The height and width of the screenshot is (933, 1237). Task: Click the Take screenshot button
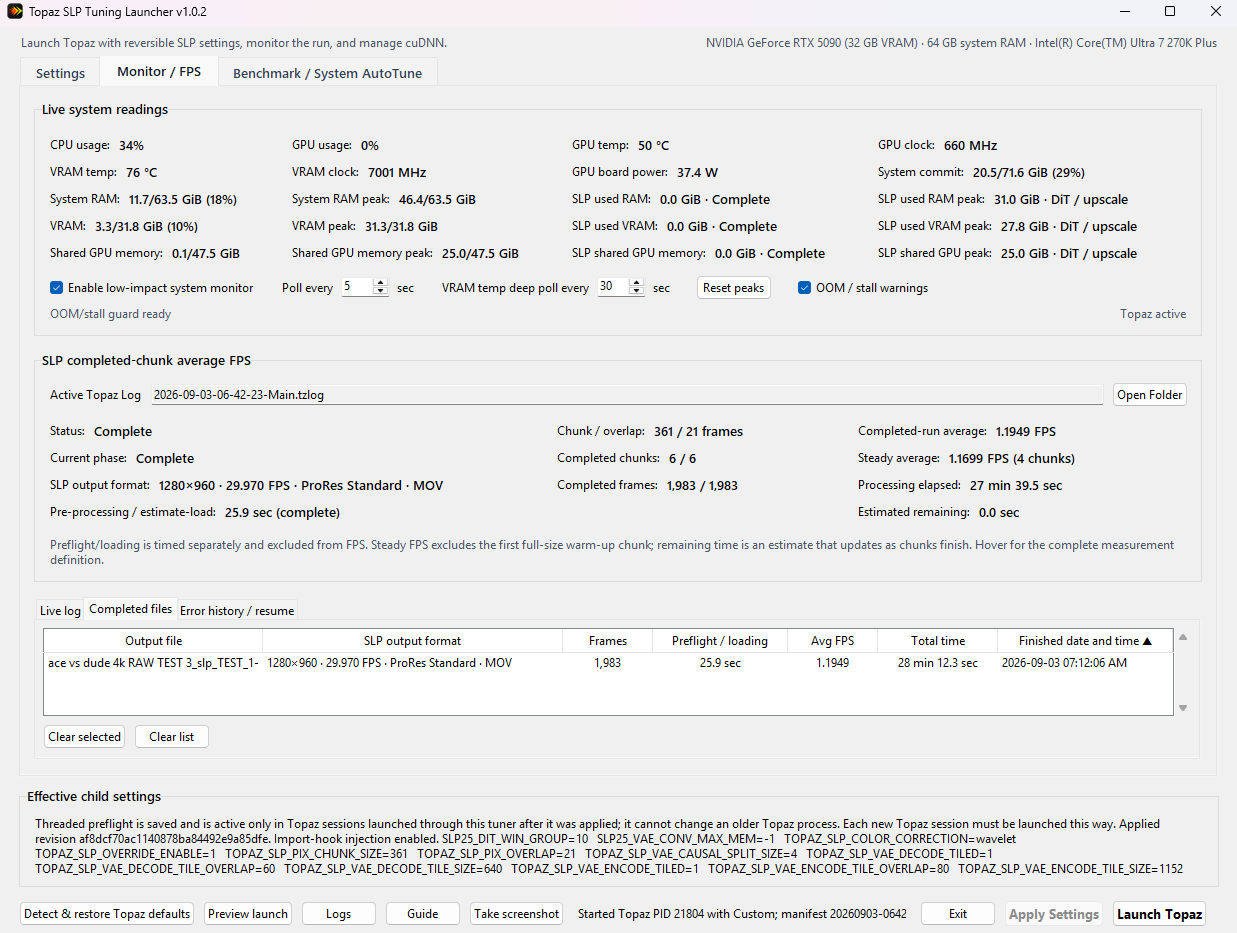[516, 914]
